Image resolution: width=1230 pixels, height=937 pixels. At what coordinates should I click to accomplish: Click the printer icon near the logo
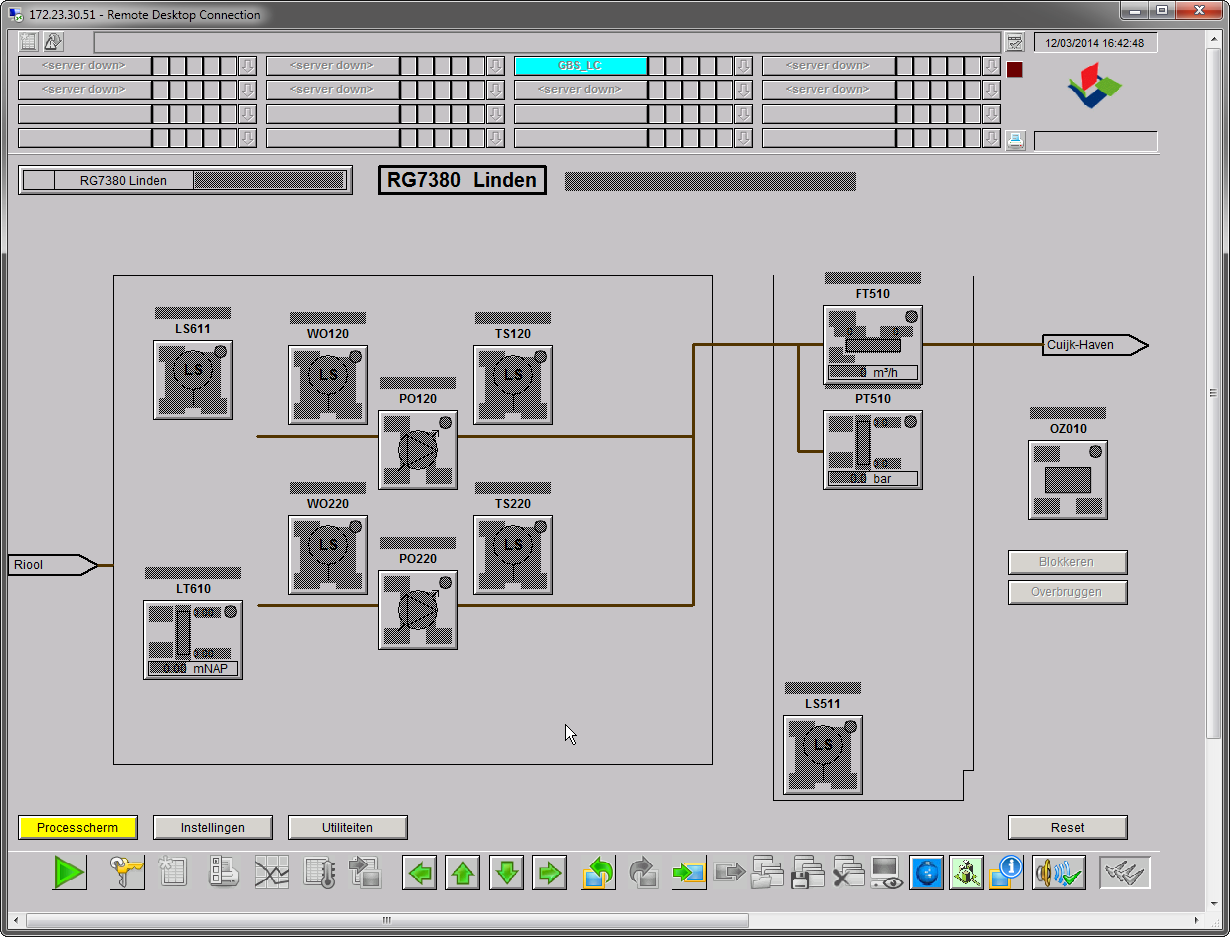1015,139
